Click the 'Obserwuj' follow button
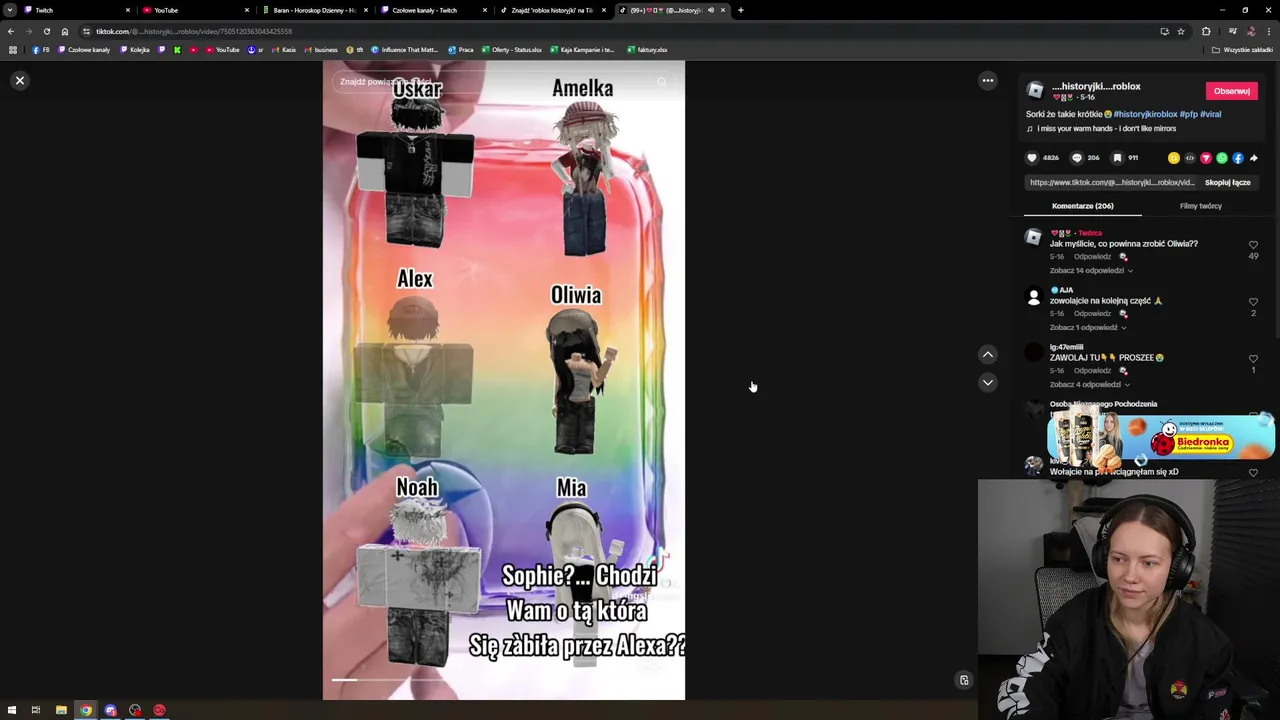The image size is (1280, 720). pos(1231,91)
